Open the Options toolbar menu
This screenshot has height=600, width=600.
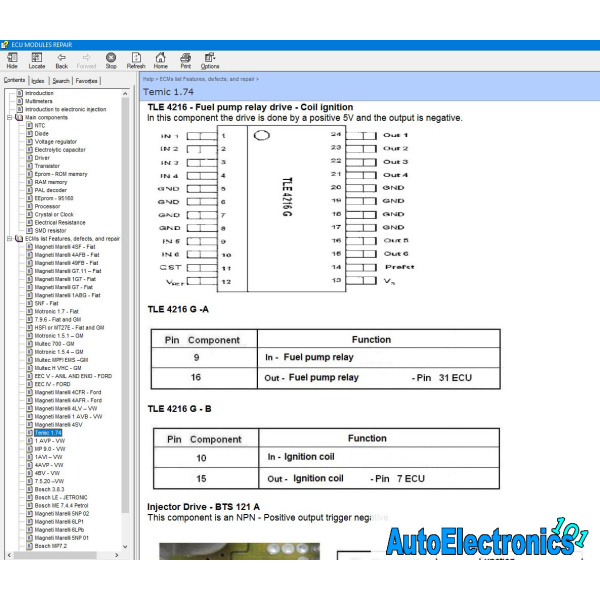(x=210, y=60)
